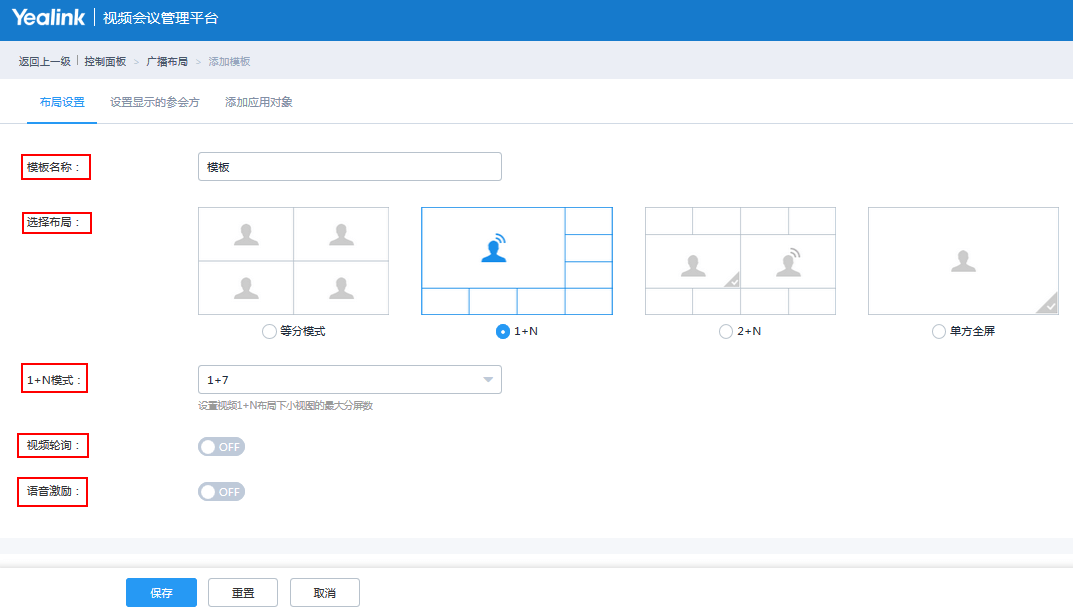Screen dimensions: 1073x607
Task: Switch to the 布局设置 tab
Action: click(62, 102)
